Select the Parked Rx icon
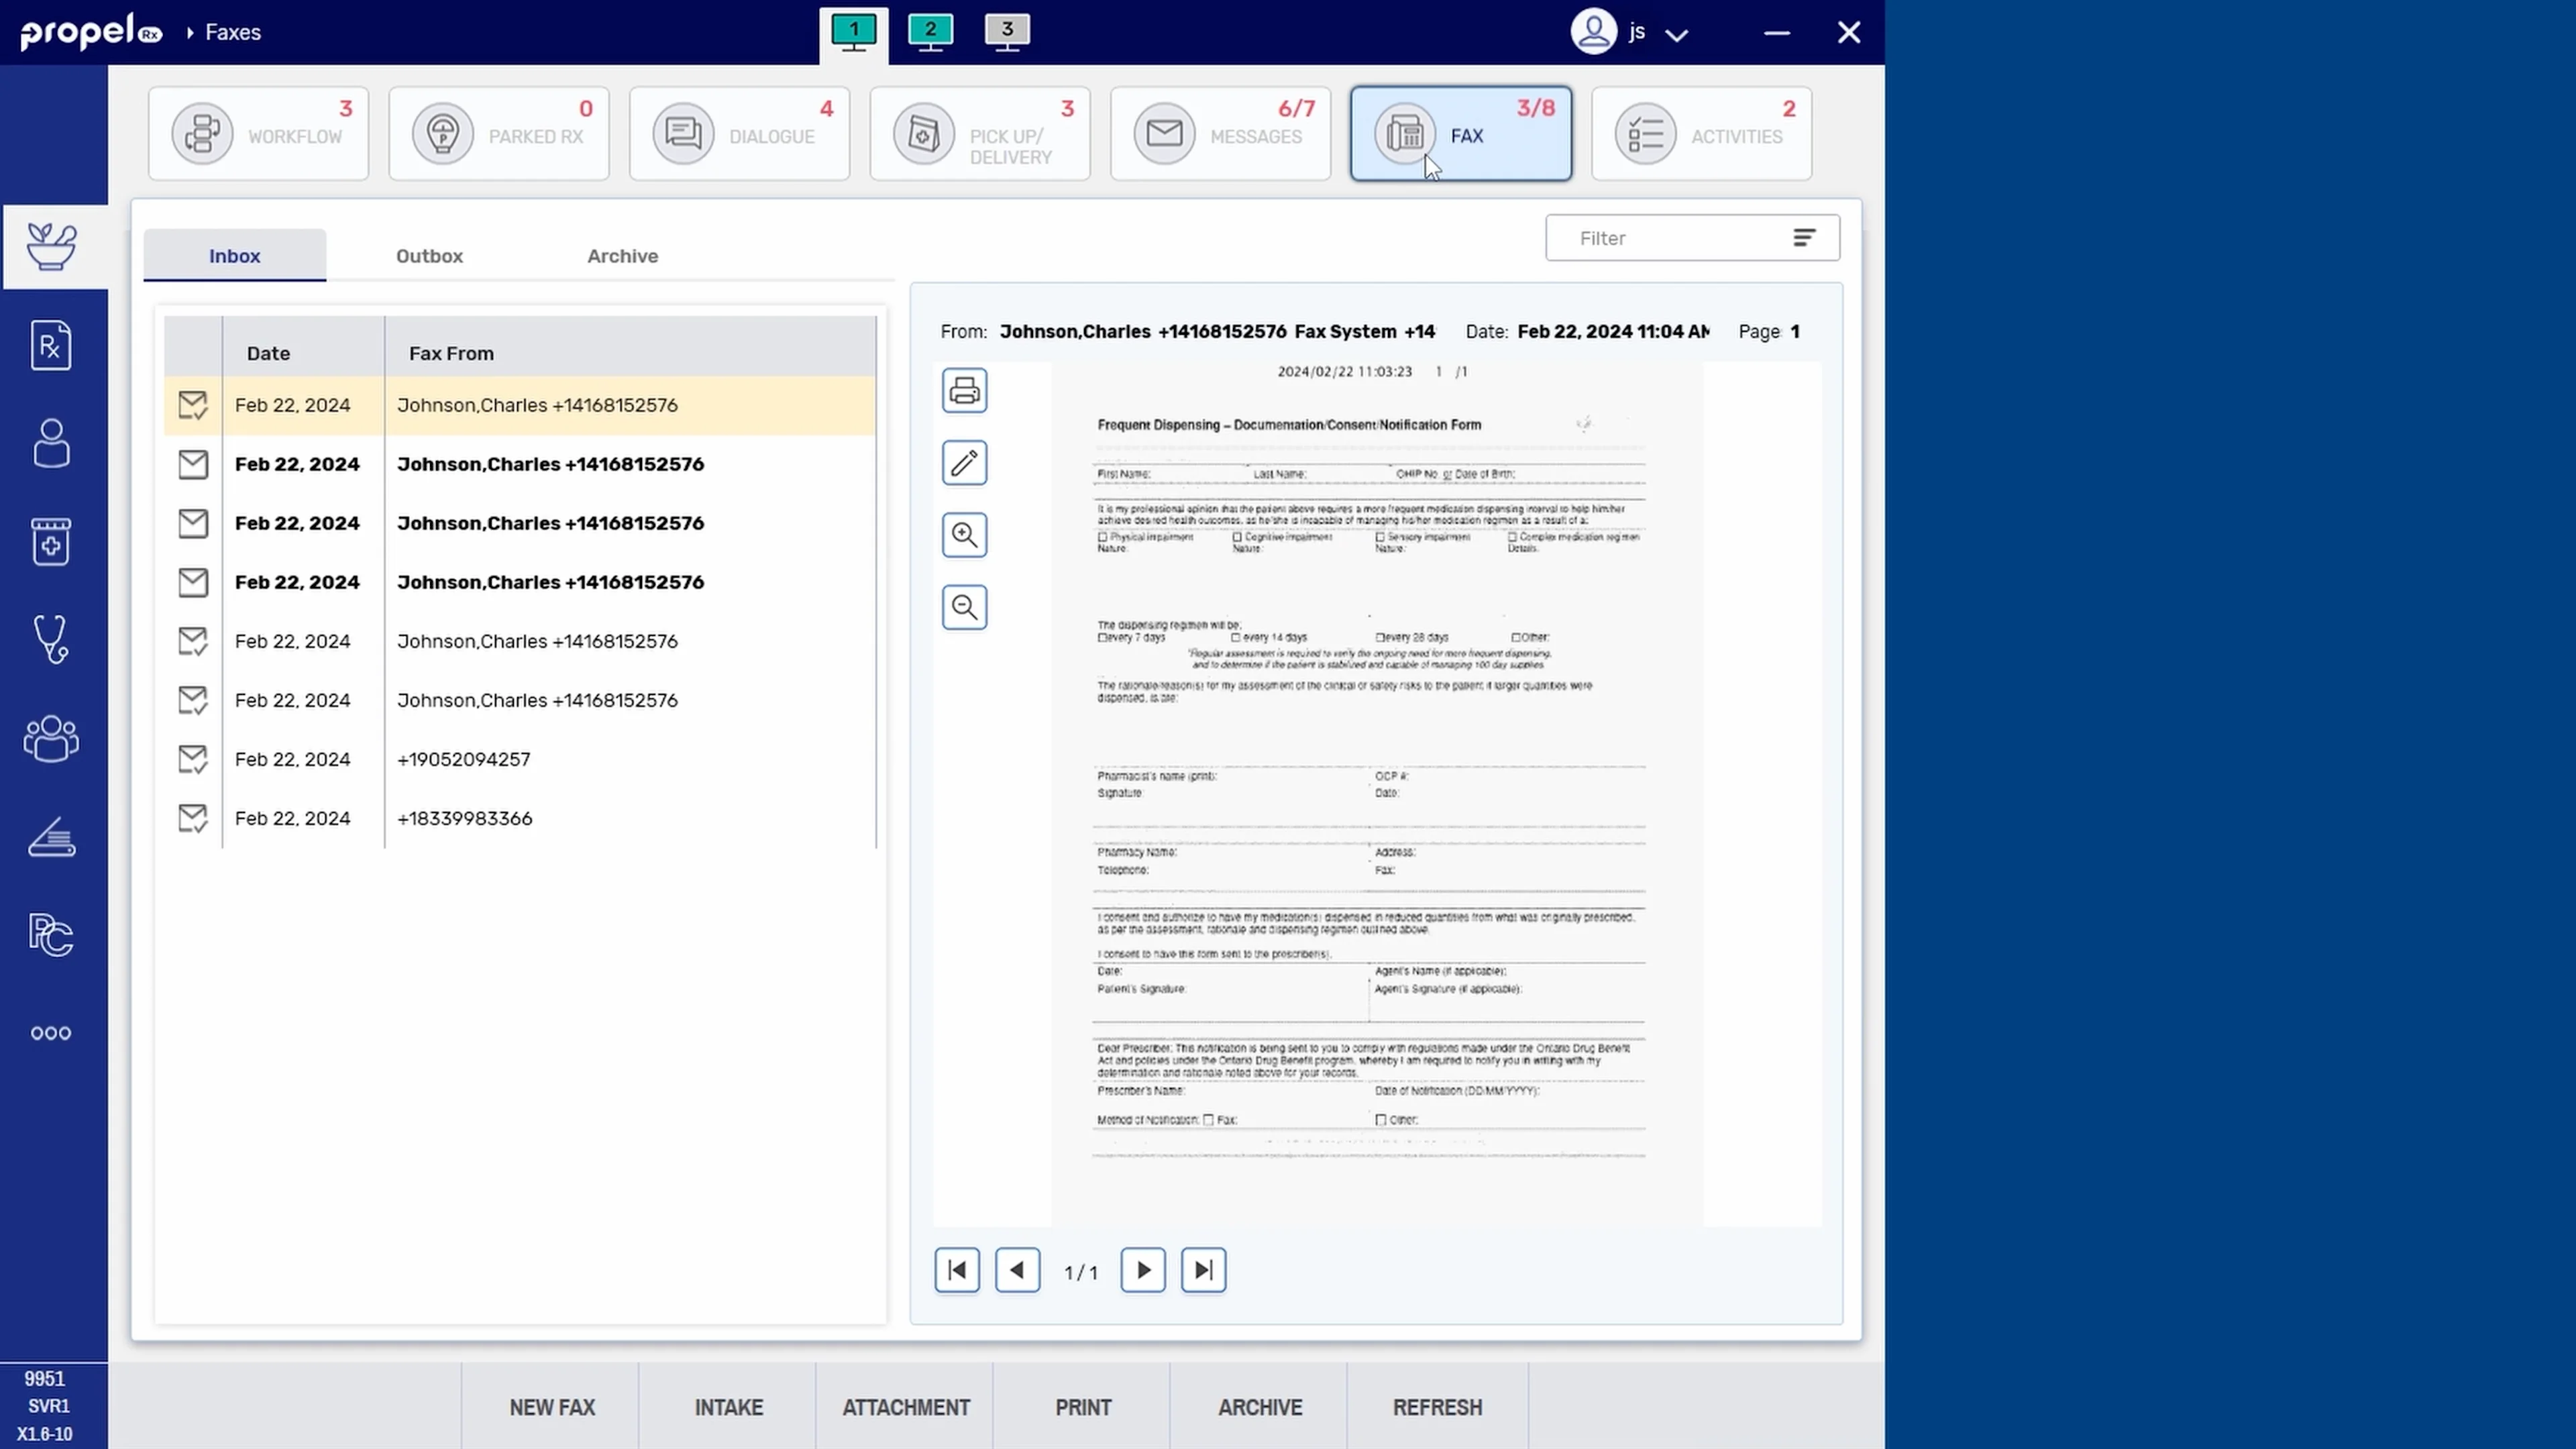This screenshot has width=2576, height=1449. (443, 133)
